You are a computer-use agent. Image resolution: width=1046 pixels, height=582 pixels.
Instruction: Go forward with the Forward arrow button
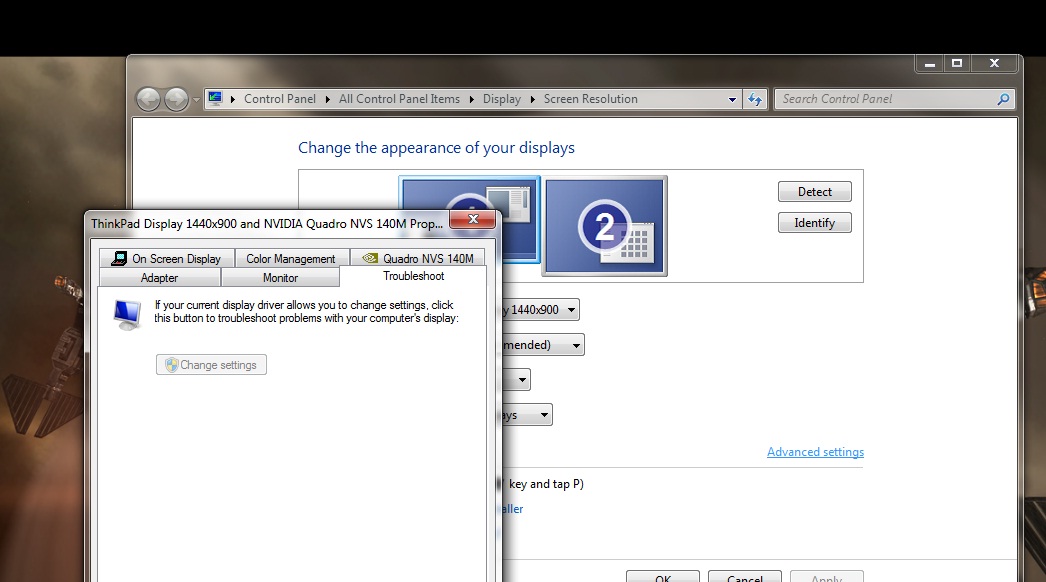(176, 99)
